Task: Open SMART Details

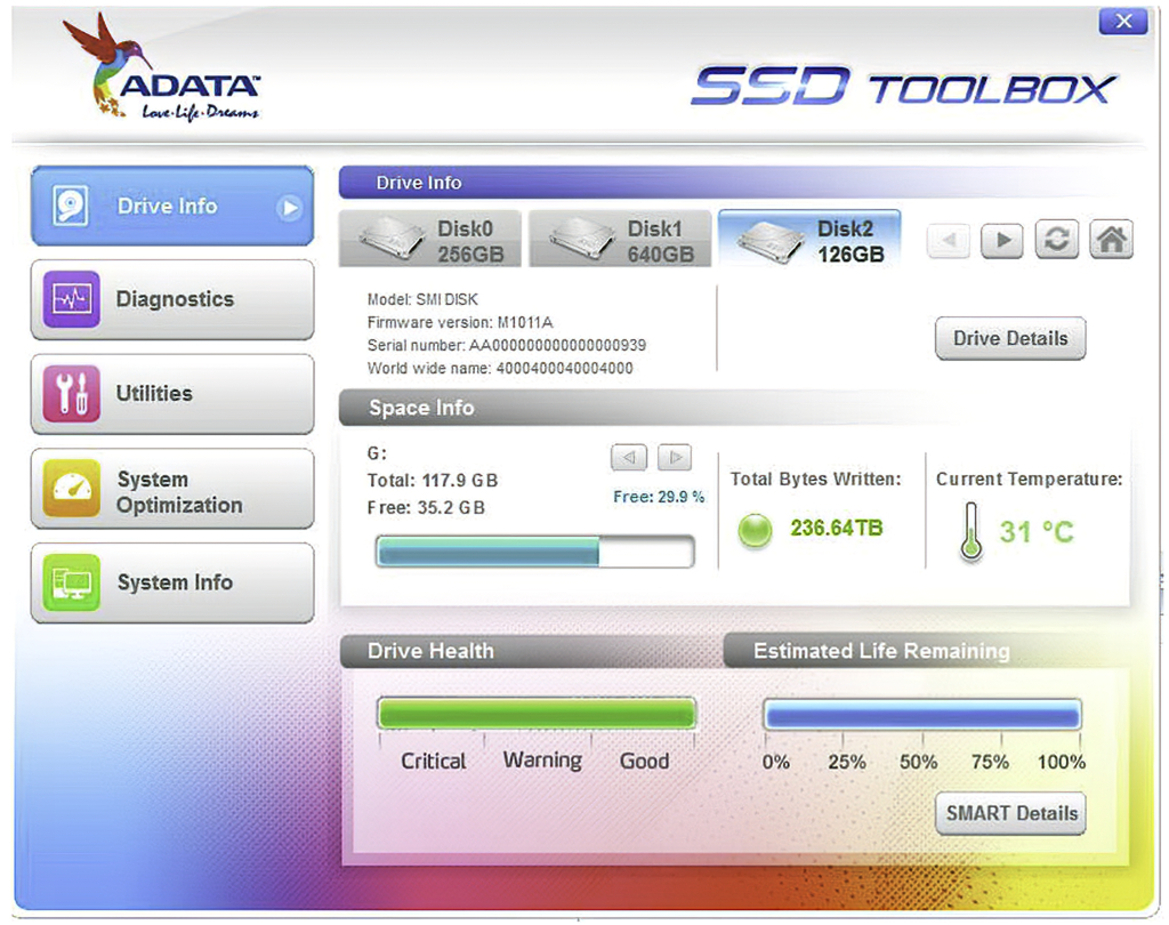Action: pos(1010,813)
